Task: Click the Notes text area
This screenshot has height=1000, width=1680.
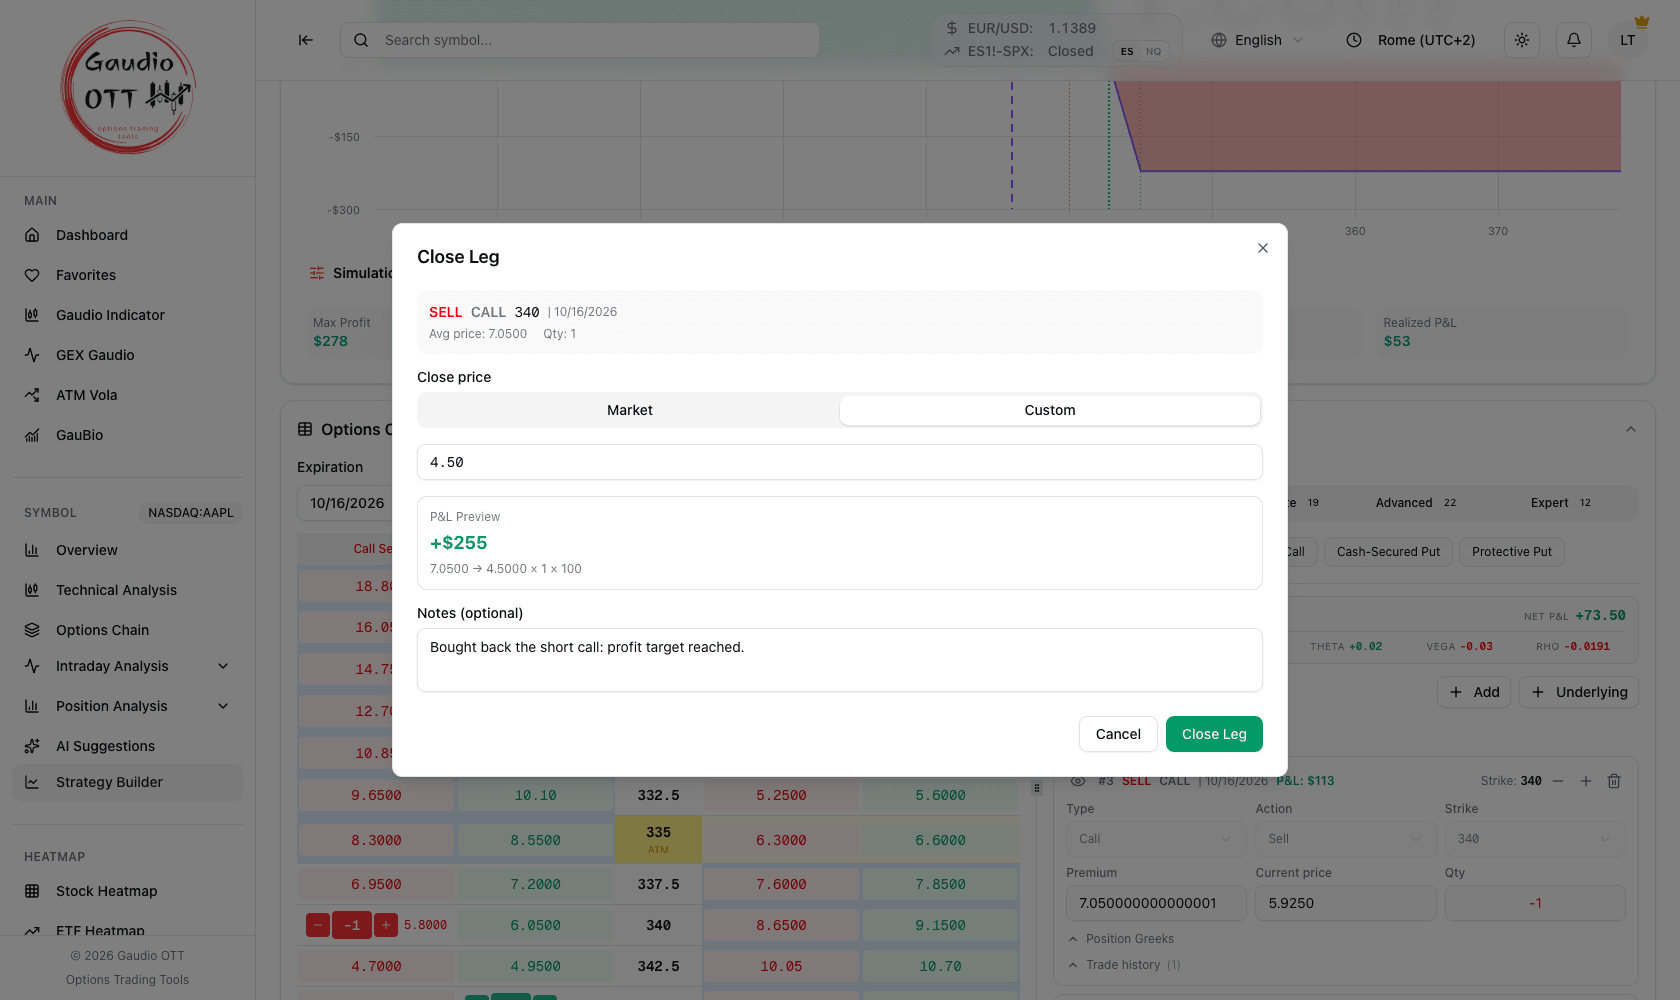Action: pyautogui.click(x=840, y=660)
